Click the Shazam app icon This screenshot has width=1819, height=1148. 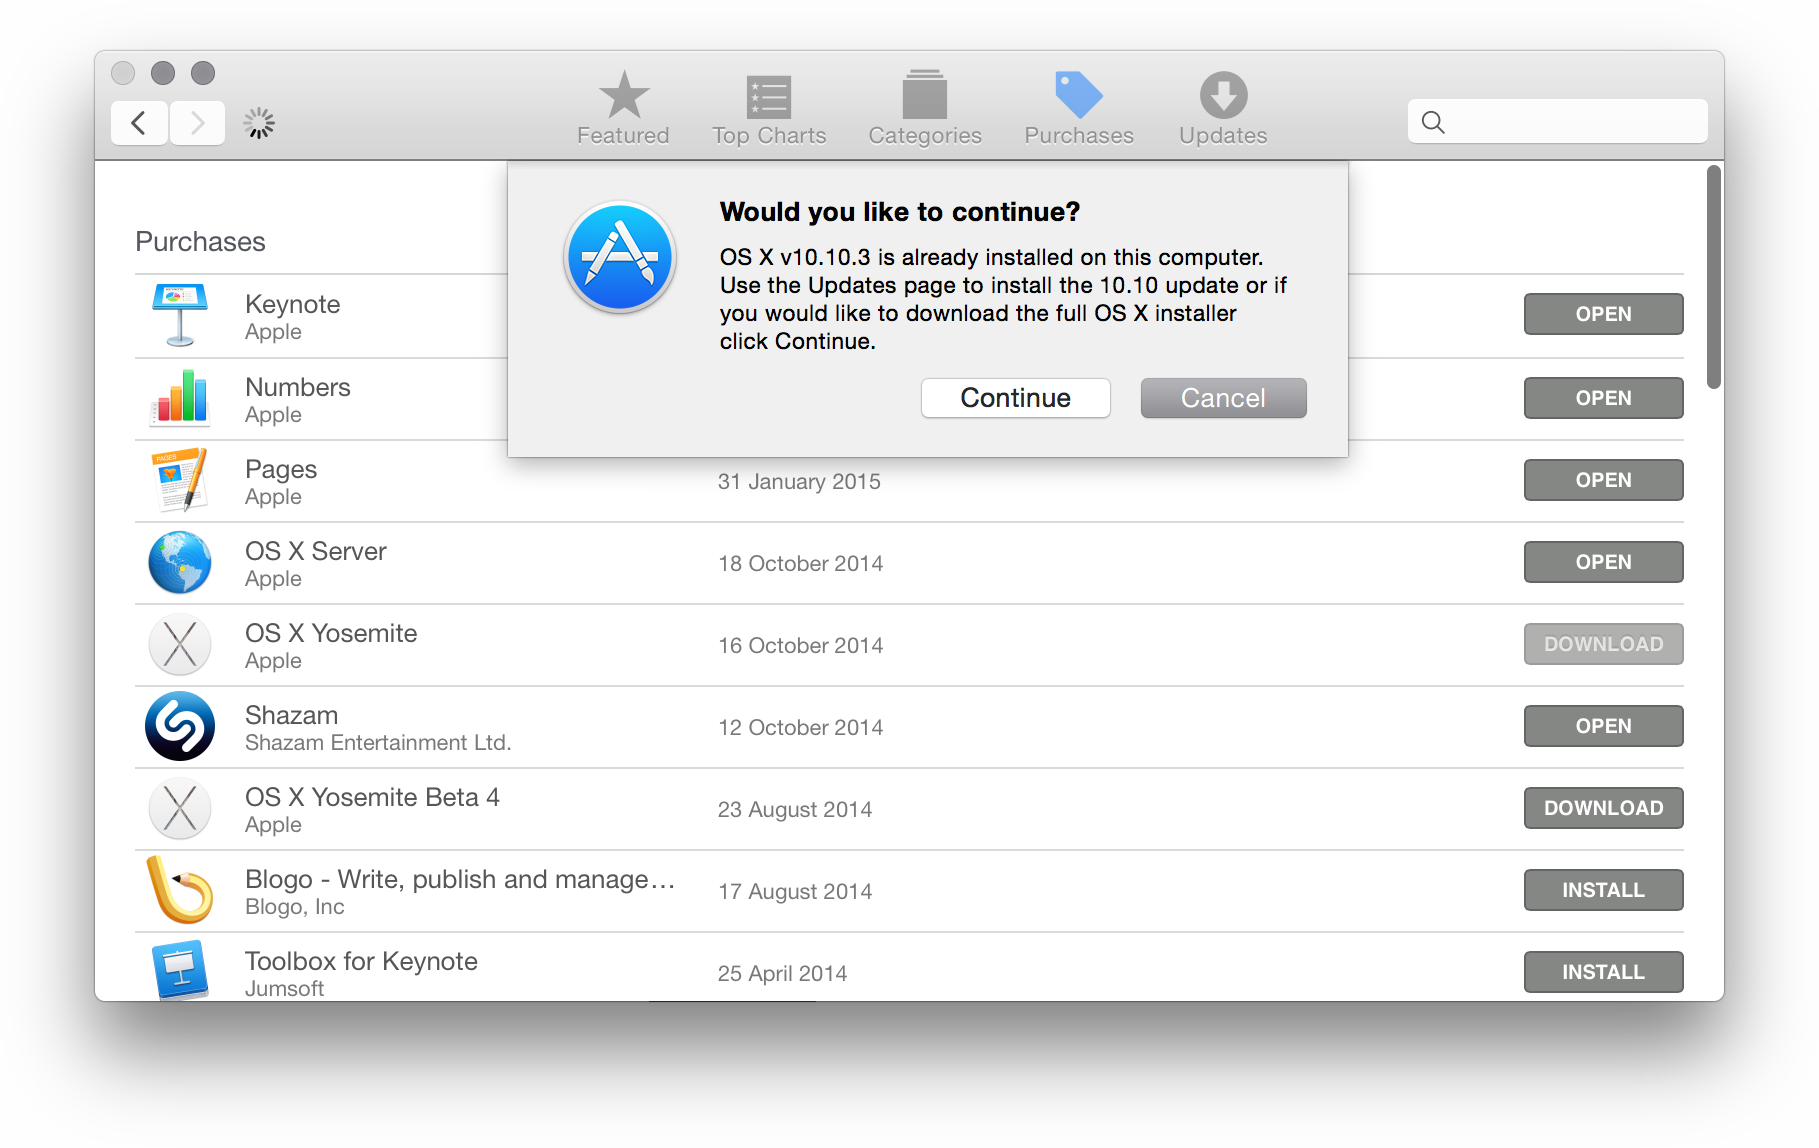[180, 726]
